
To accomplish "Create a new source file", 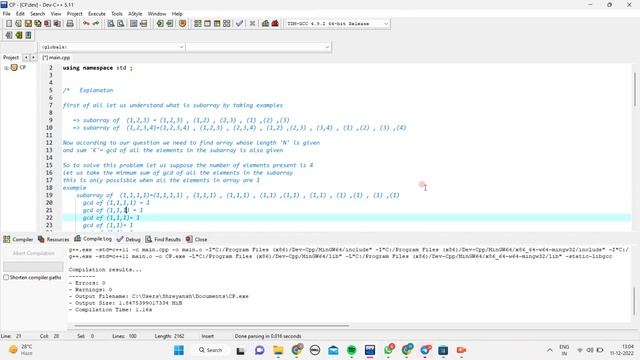I will pos(9,24).
